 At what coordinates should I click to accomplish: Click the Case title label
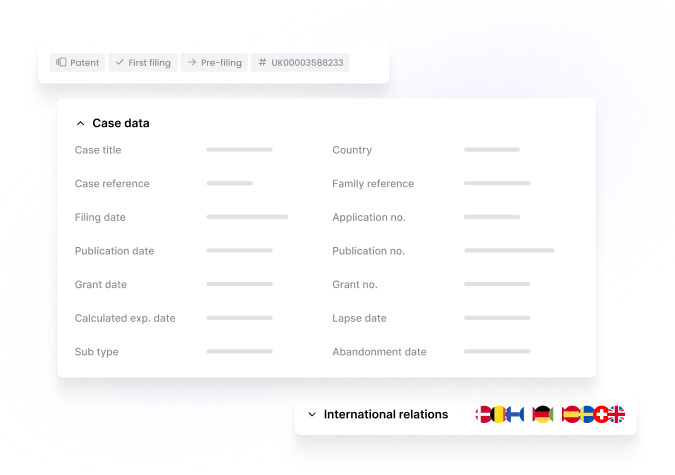[98, 150]
